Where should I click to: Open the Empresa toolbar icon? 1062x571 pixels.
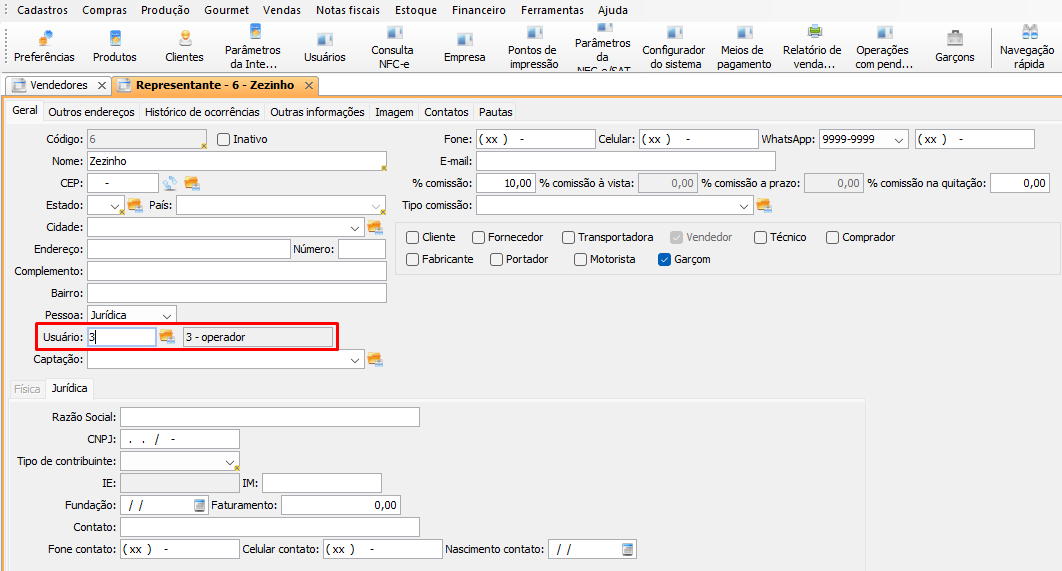pyautogui.click(x=465, y=46)
